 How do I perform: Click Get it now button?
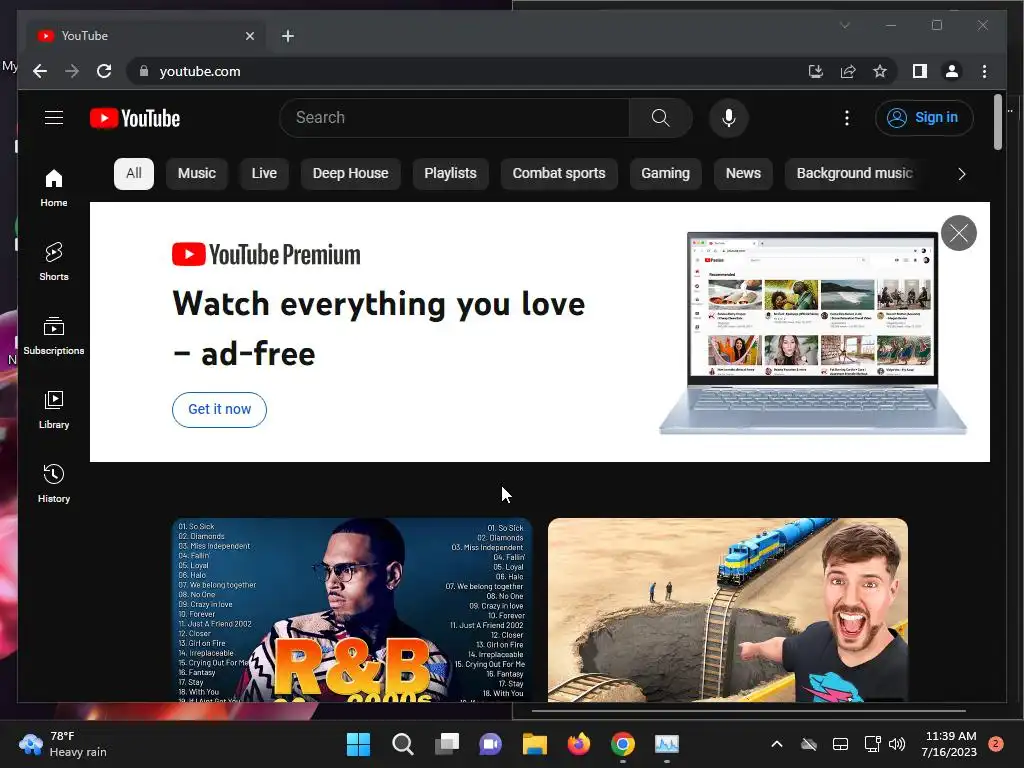click(219, 409)
